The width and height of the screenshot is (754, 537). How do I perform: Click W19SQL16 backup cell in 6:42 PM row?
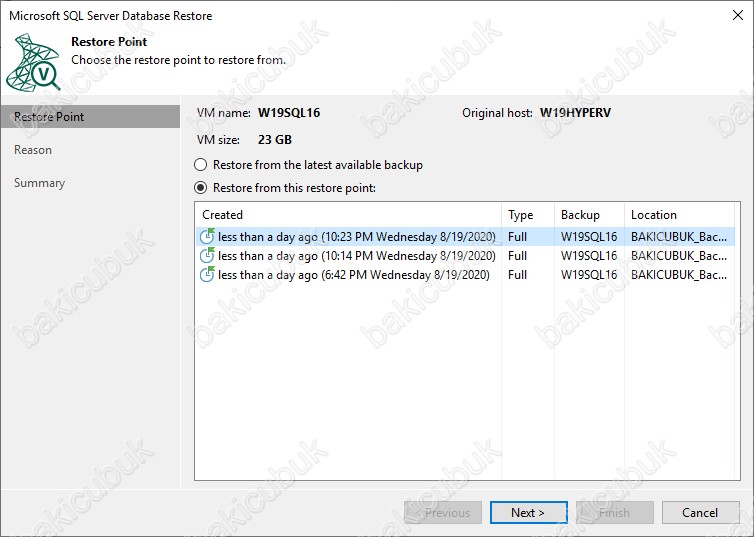(x=589, y=275)
